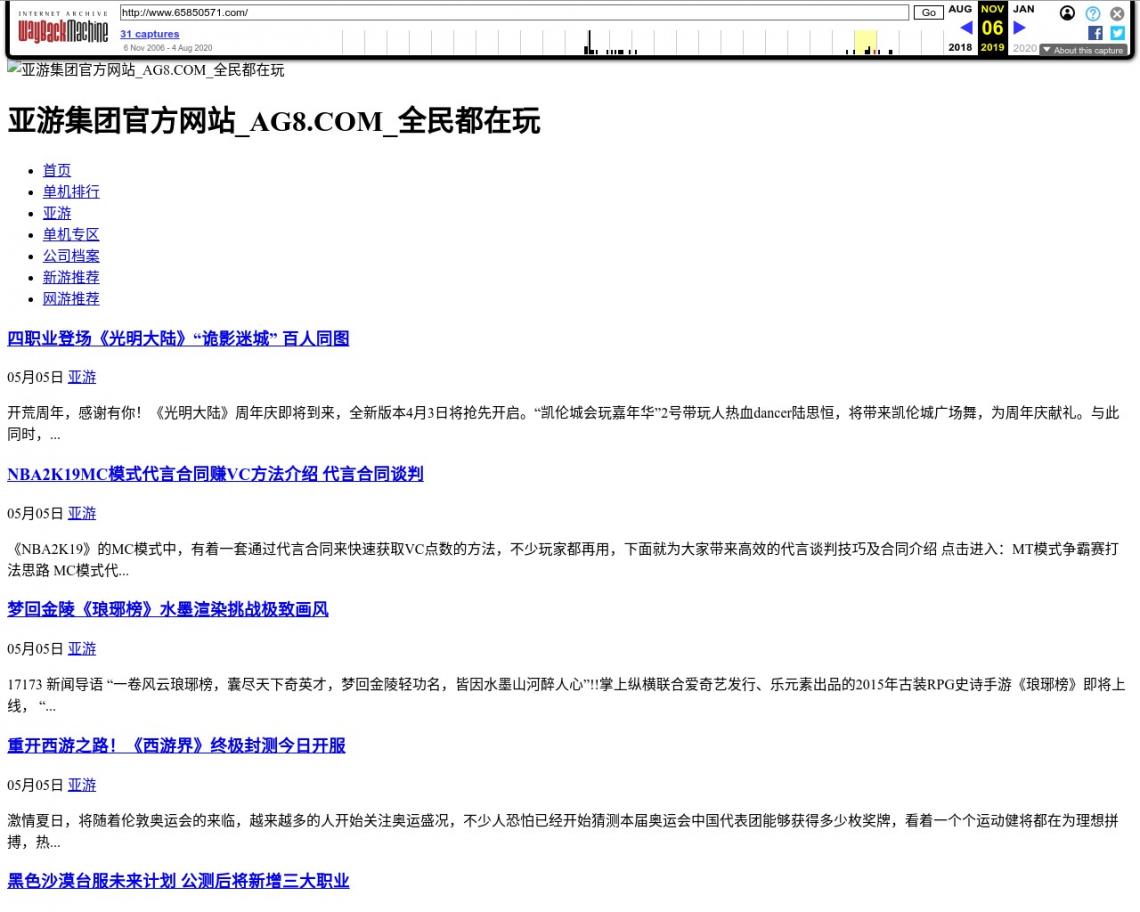This screenshot has width=1140, height=912.
Task: Click 亚游 category link under 光明大陆 article
Action: click(x=82, y=377)
